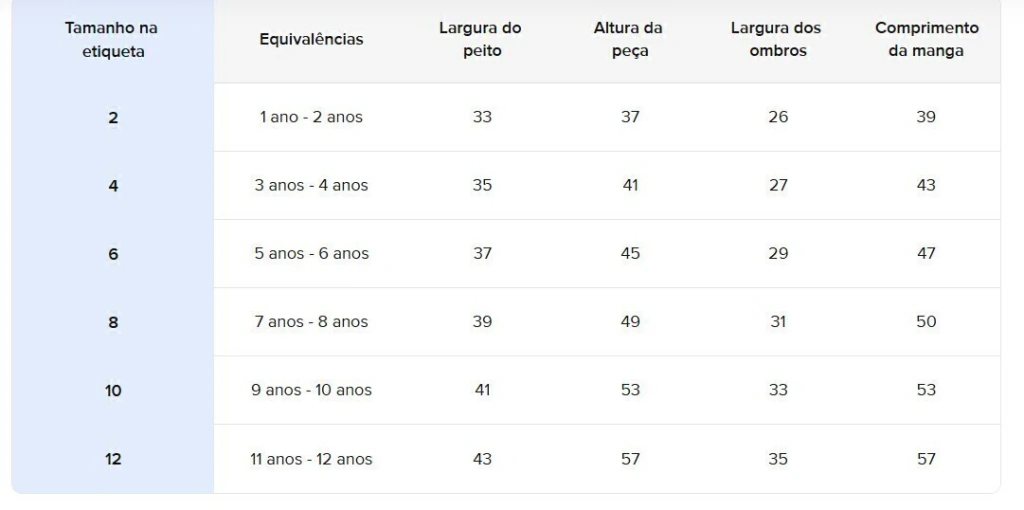Select the 'Altura da peça' header
Screen dimensions: 1024x510
pyautogui.click(x=628, y=40)
